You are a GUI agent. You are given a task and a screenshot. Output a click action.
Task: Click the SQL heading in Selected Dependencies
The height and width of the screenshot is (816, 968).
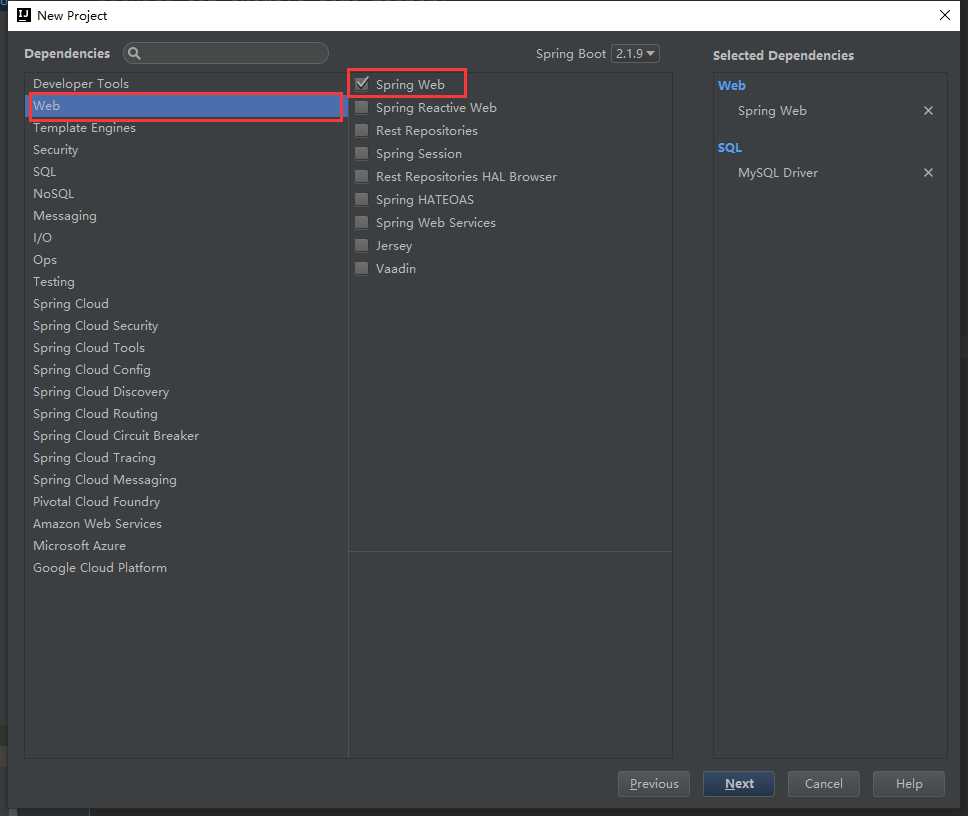730,148
